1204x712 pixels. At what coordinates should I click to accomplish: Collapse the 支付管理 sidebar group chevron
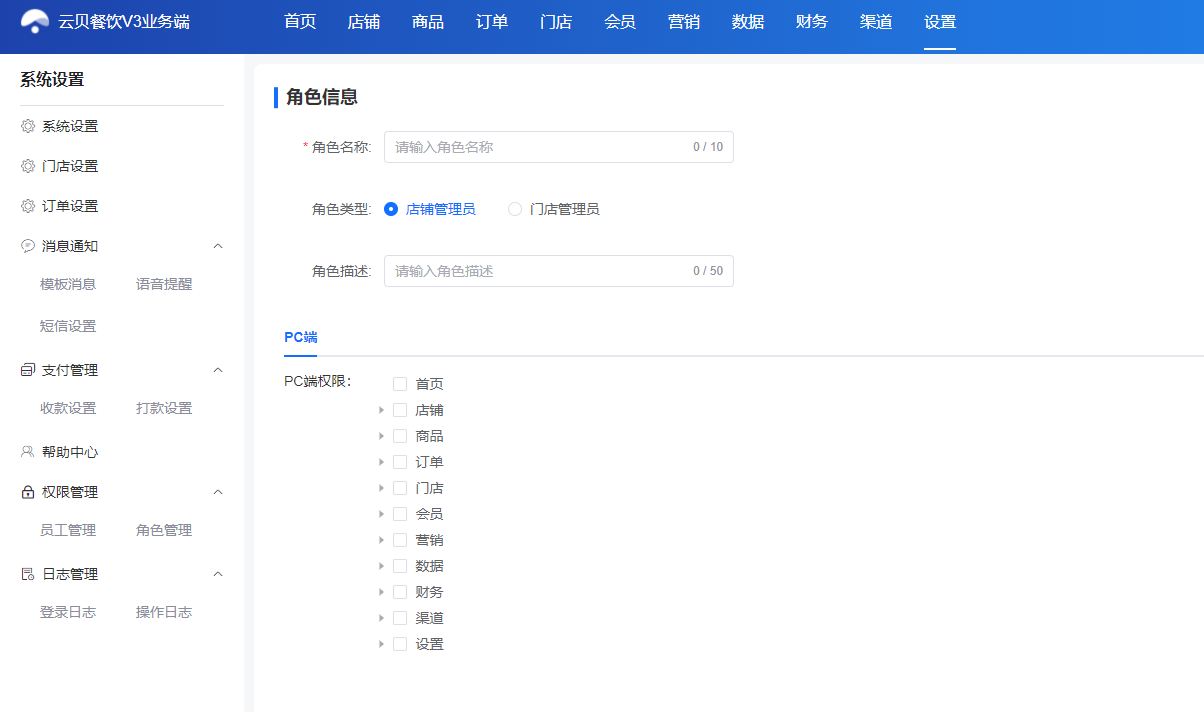218,370
